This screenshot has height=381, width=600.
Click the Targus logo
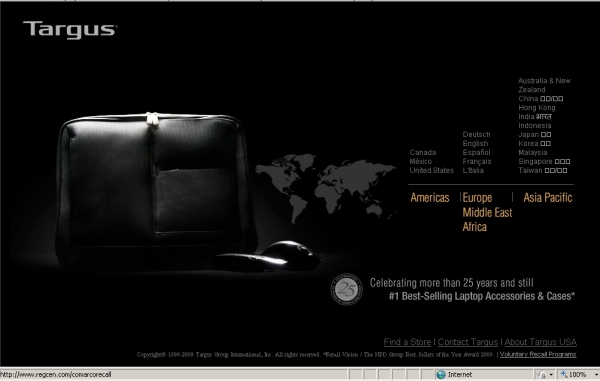click(70, 30)
